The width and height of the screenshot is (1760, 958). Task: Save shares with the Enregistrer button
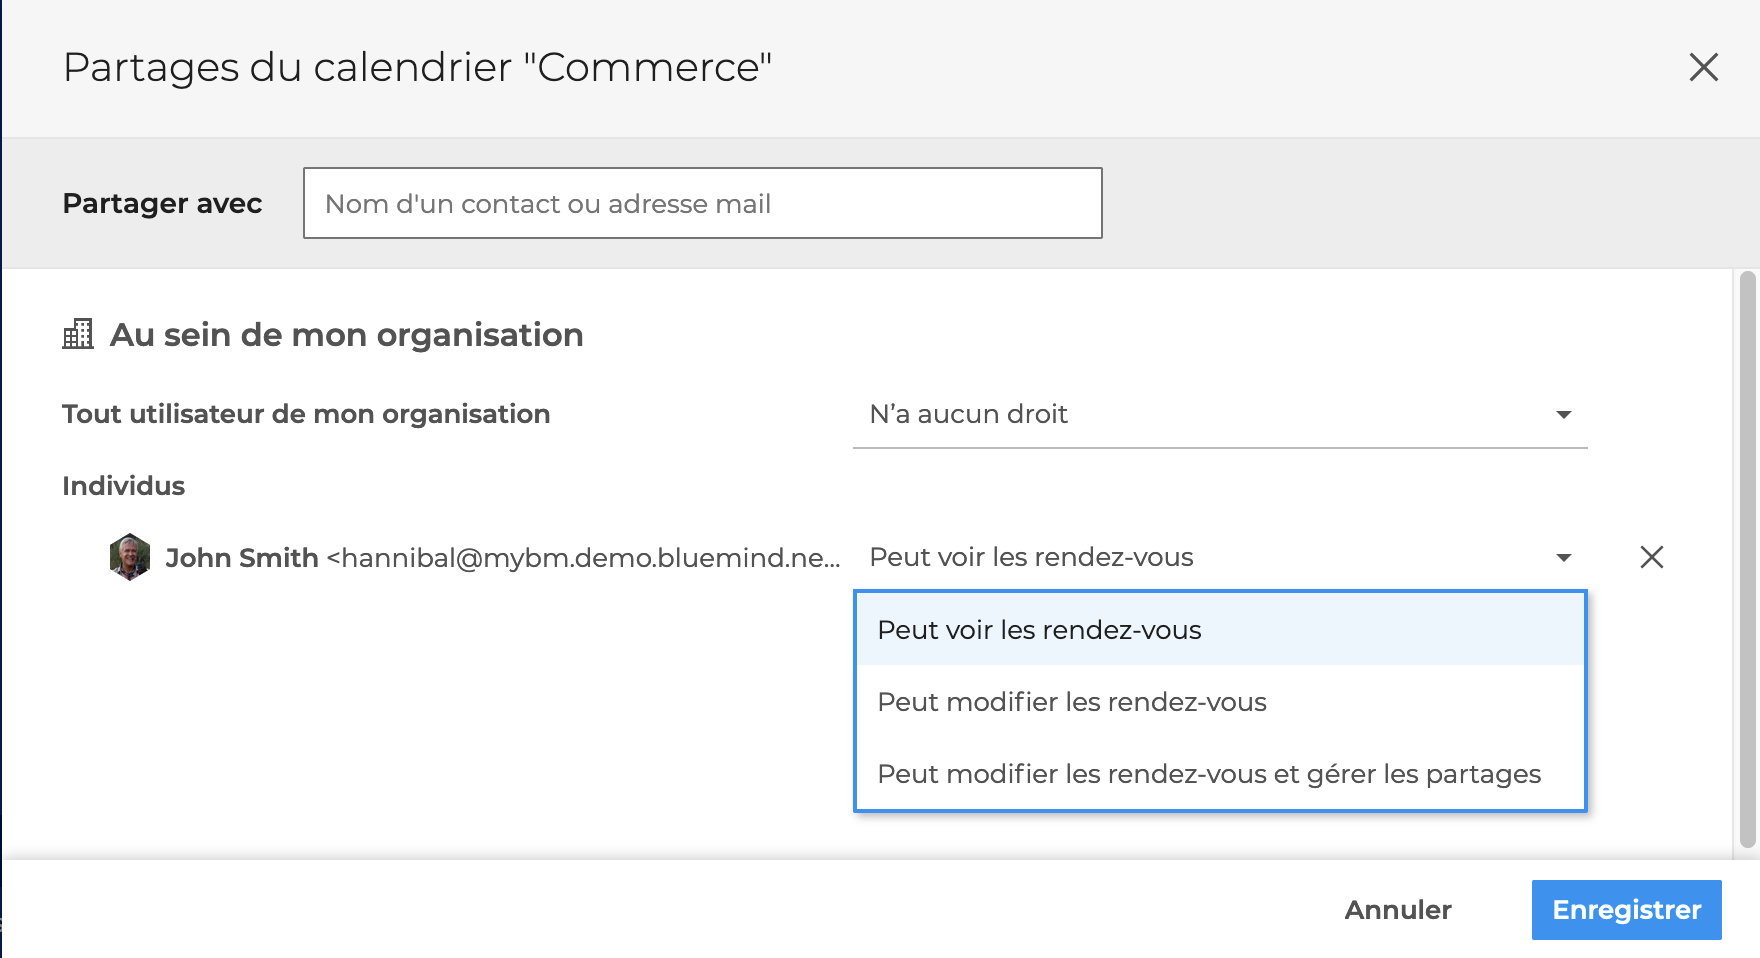click(1626, 910)
